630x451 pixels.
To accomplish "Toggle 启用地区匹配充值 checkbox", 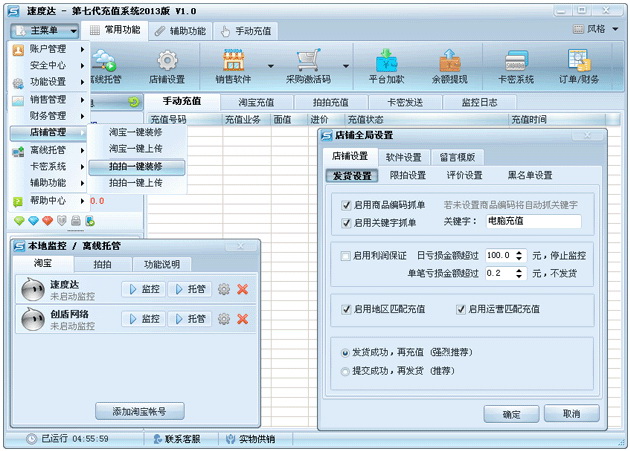I will point(346,310).
